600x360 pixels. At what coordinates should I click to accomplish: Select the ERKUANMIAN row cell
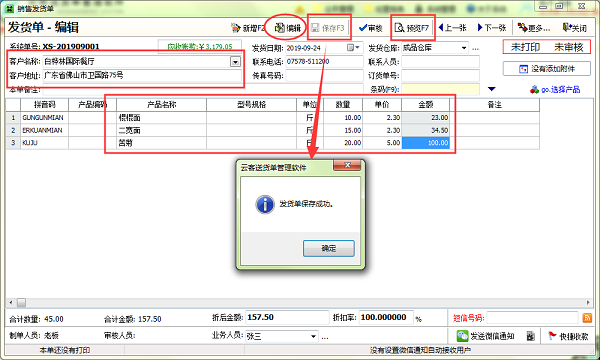coord(44,130)
